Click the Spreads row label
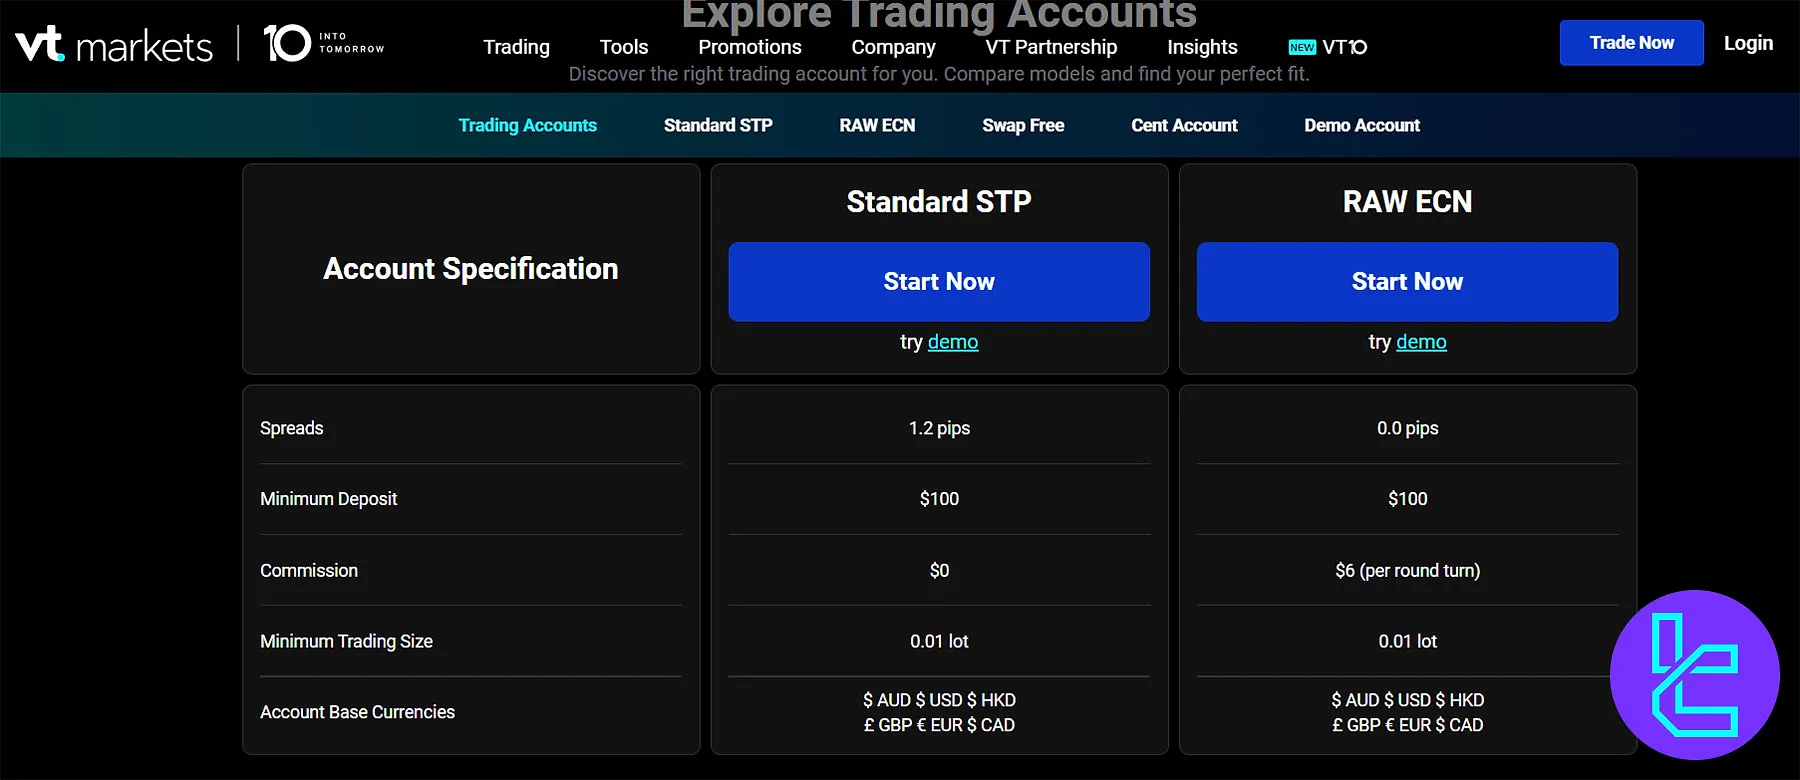 point(292,428)
